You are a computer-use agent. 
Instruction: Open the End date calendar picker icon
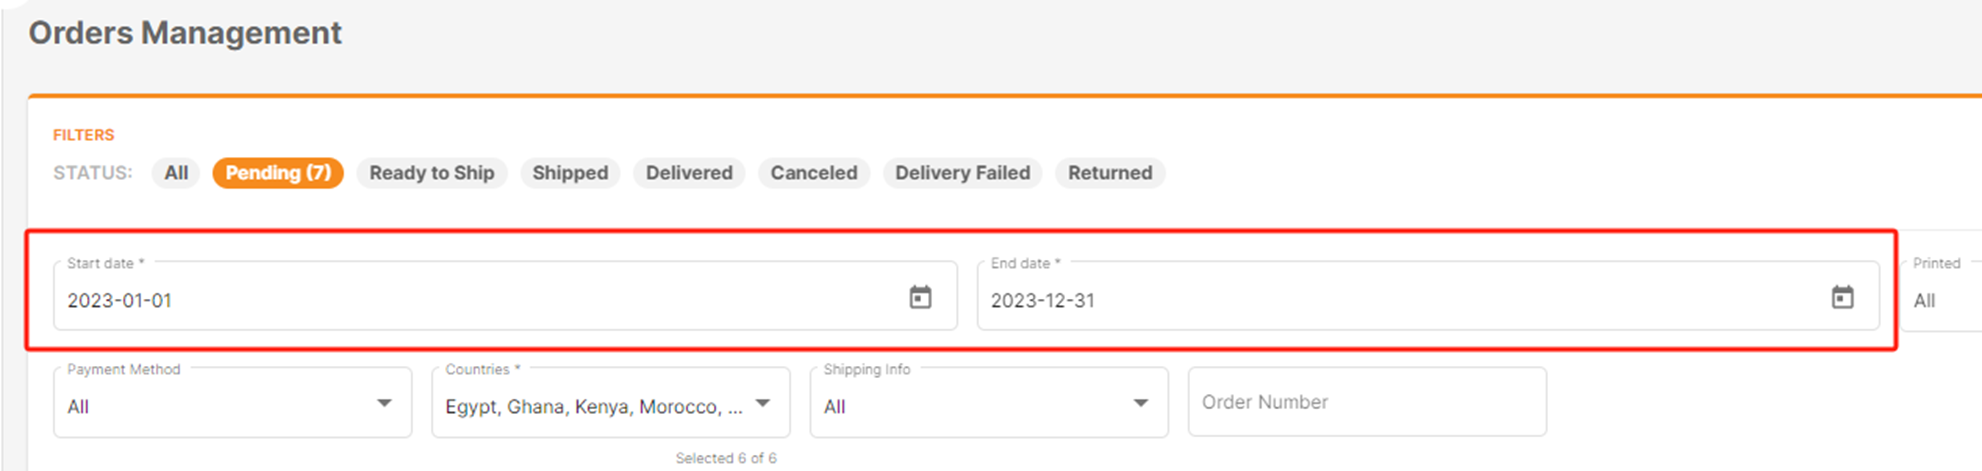pos(1842,297)
